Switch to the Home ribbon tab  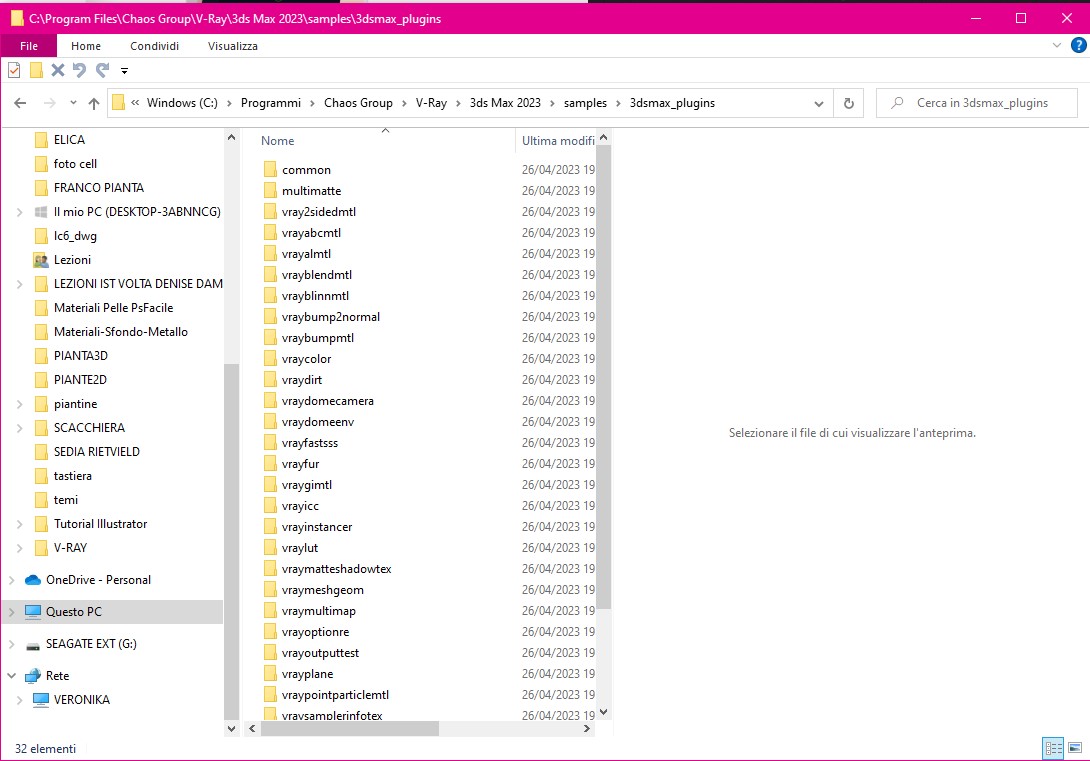pyautogui.click(x=86, y=46)
